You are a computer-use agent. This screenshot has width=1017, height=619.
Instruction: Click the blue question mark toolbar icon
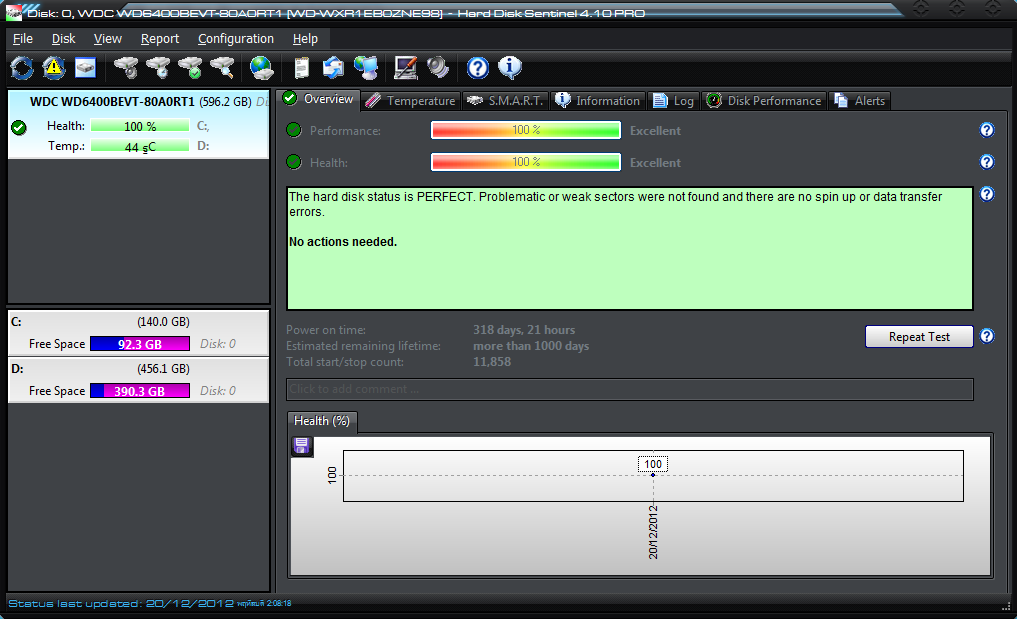pos(477,67)
